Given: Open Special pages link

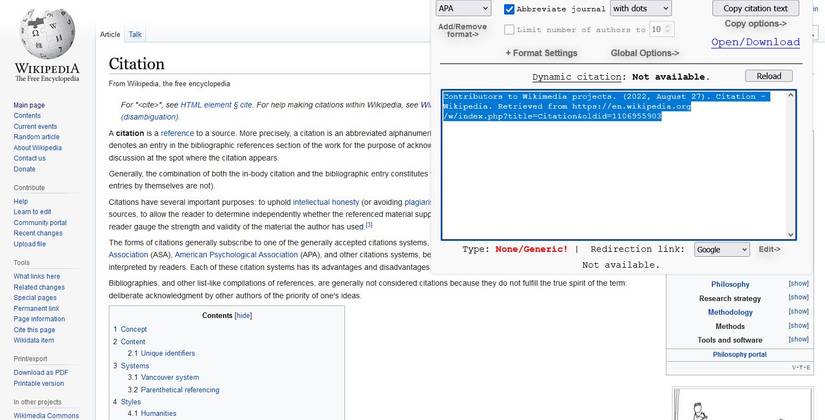Looking at the screenshot, I should tap(35, 298).
